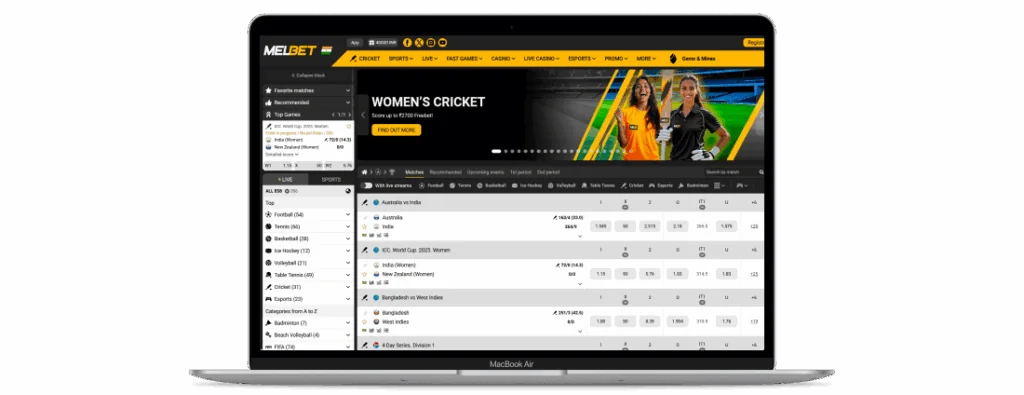Filter matches by Tennis in top bar

click(x=460, y=185)
